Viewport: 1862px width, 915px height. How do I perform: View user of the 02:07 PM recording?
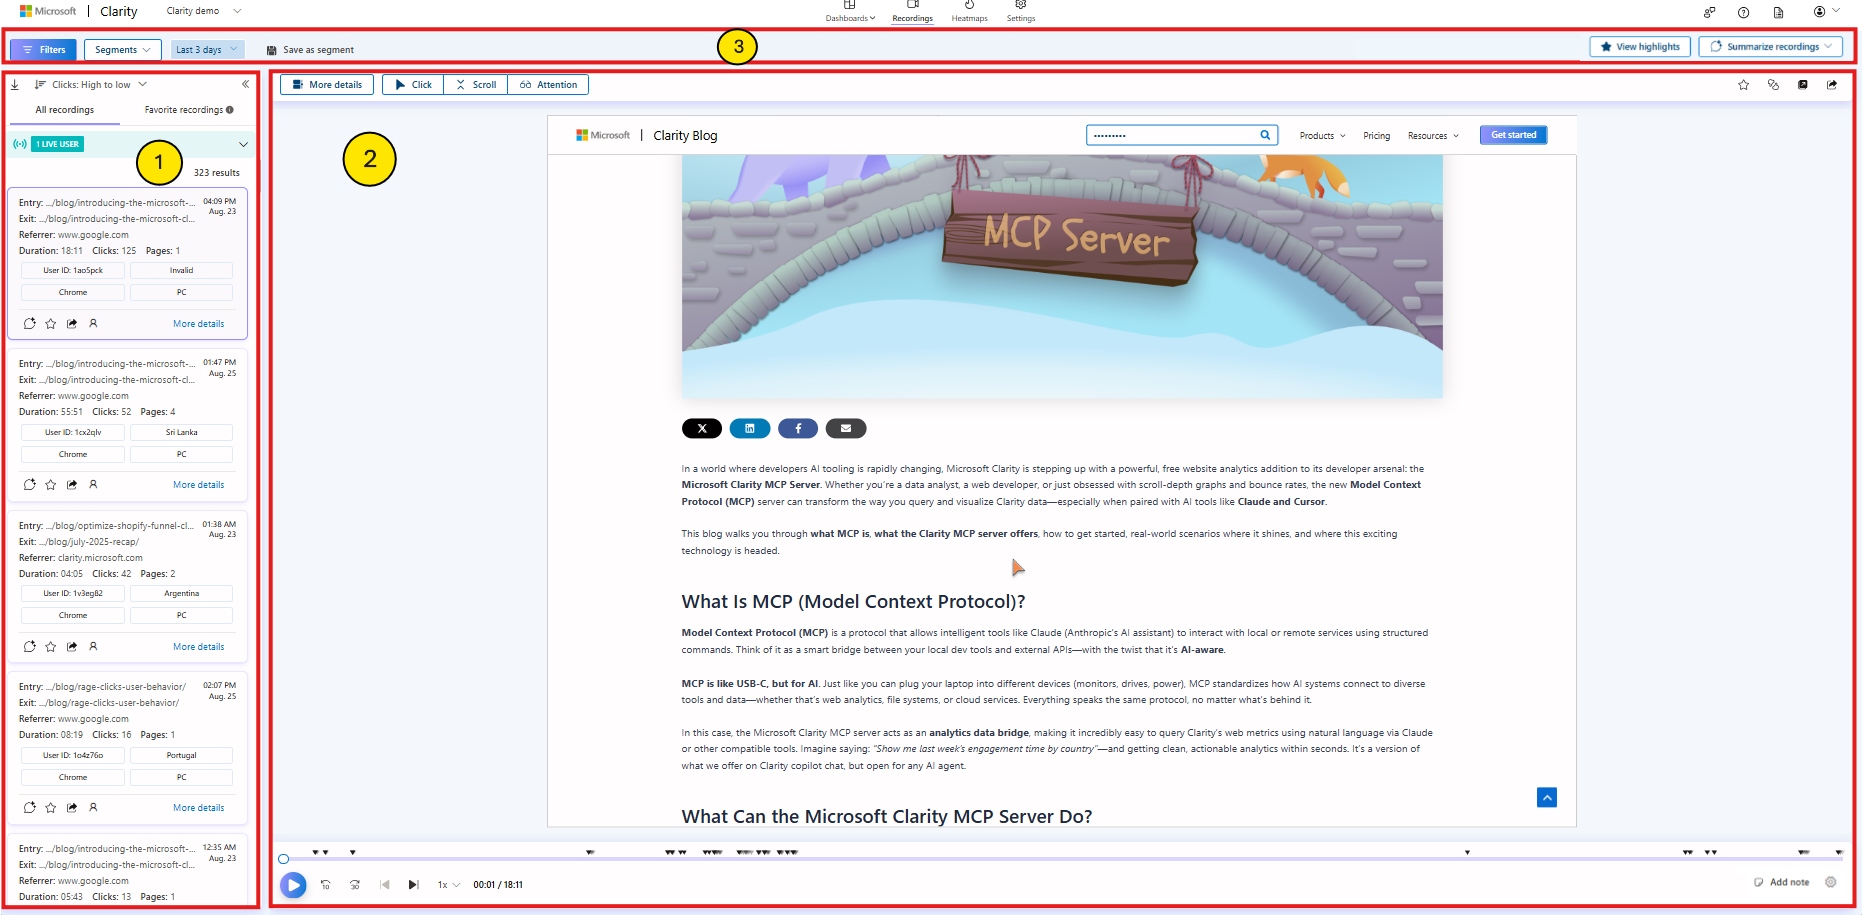tap(93, 807)
